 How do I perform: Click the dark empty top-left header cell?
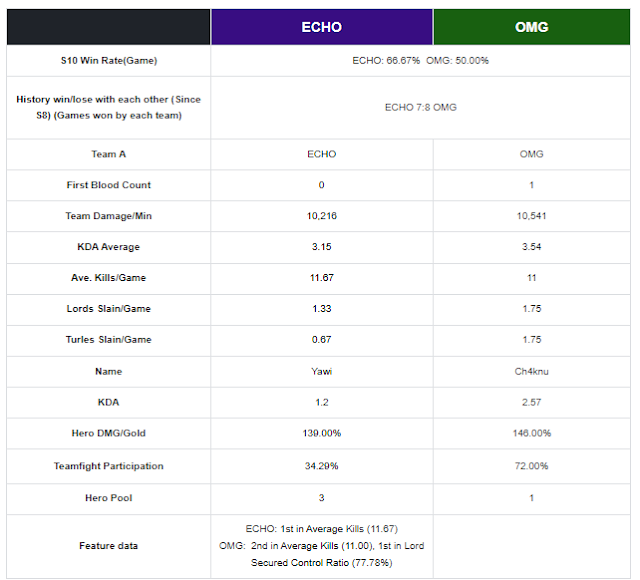pos(109,27)
